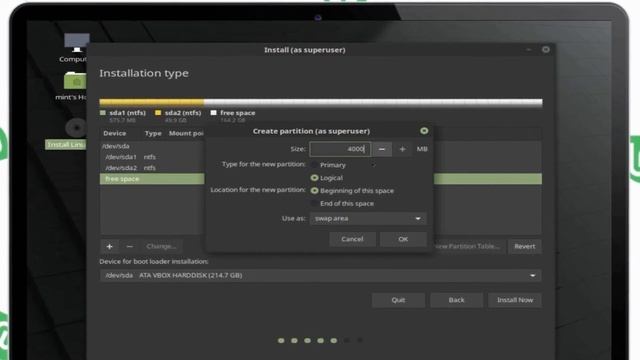The height and width of the screenshot is (360, 640).
Task: Click the Type column header
Action: point(153,133)
